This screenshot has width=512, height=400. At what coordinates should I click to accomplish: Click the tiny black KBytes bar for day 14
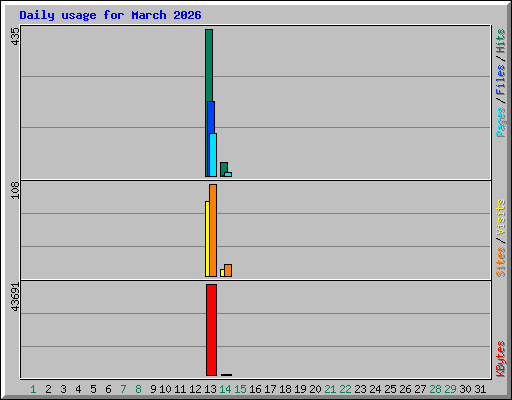click(x=226, y=375)
